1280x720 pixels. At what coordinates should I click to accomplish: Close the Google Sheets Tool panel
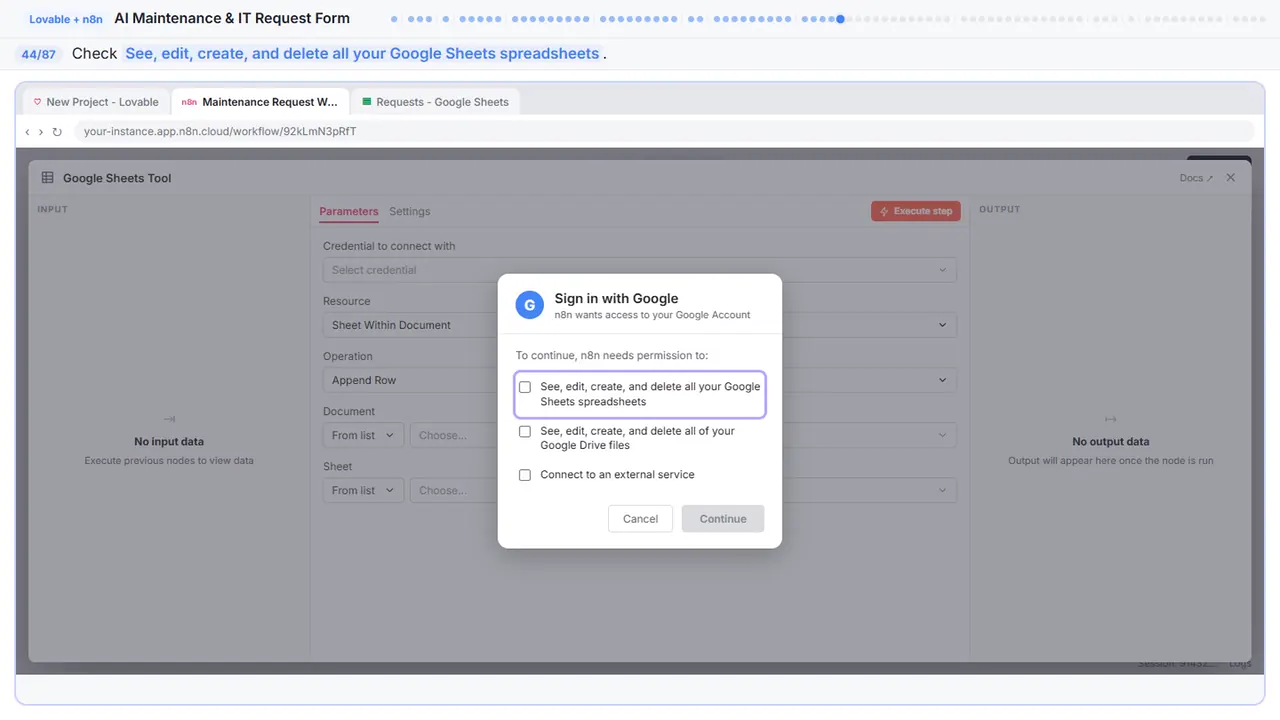[1231, 177]
